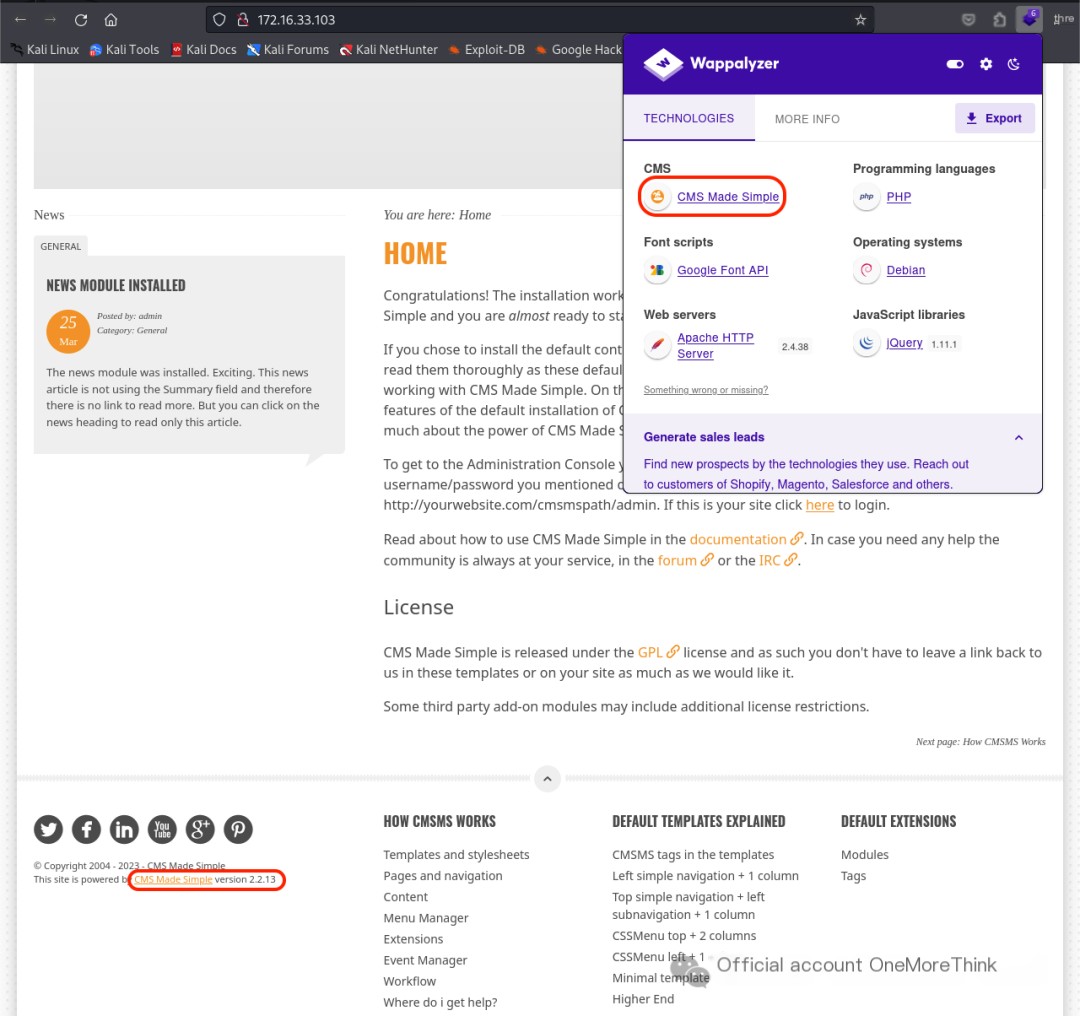Click the PHP logo icon
This screenshot has width=1080, height=1016.
click(x=866, y=196)
